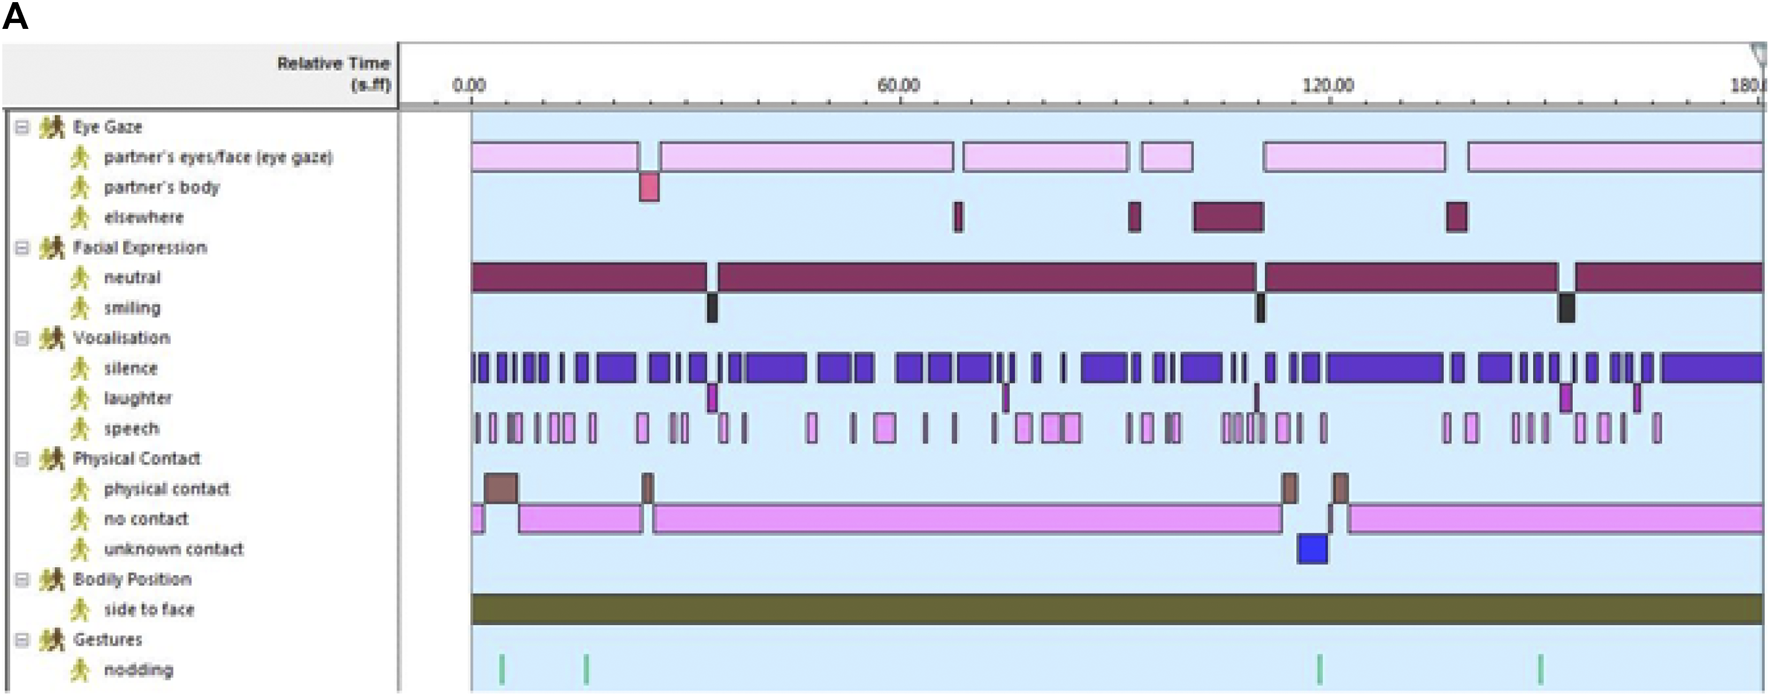Click the Vocalisation group icon
Image resolution: width=1772 pixels, height=696 pixels.
(x=52, y=338)
